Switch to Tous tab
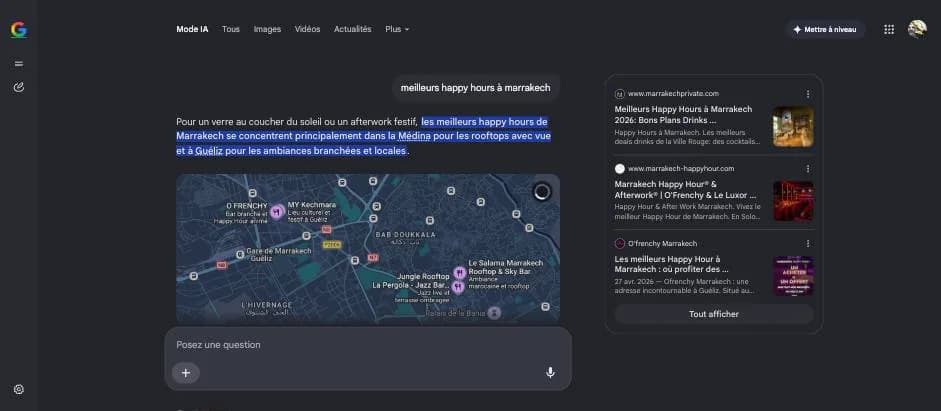The width and height of the screenshot is (941, 411). pos(230,29)
